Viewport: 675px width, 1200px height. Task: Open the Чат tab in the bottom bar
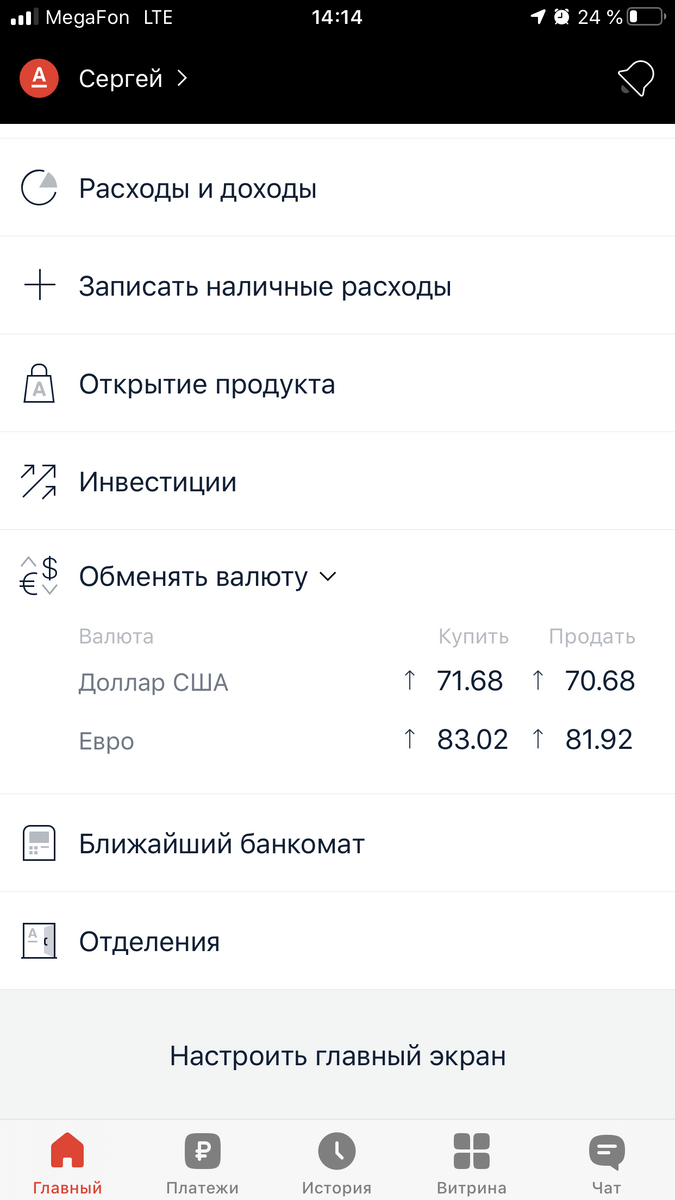click(606, 1160)
